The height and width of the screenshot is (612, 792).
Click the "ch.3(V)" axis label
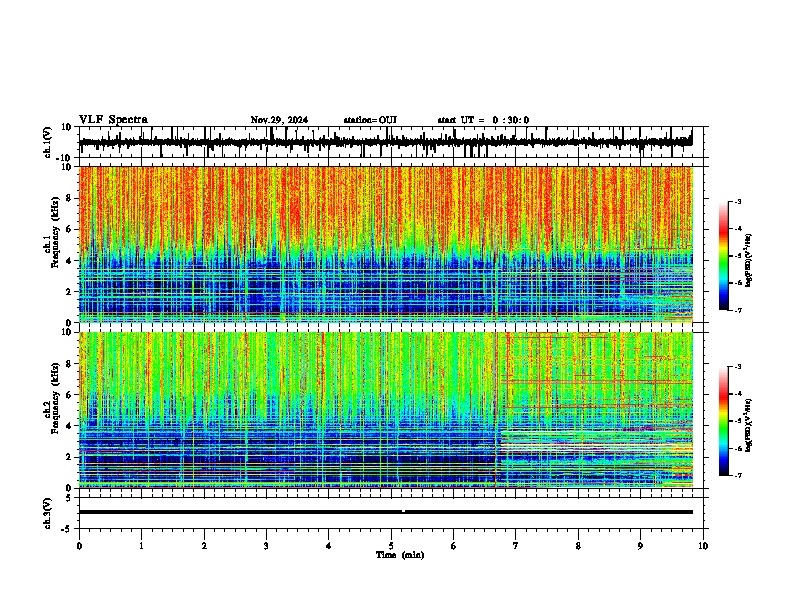(48, 513)
